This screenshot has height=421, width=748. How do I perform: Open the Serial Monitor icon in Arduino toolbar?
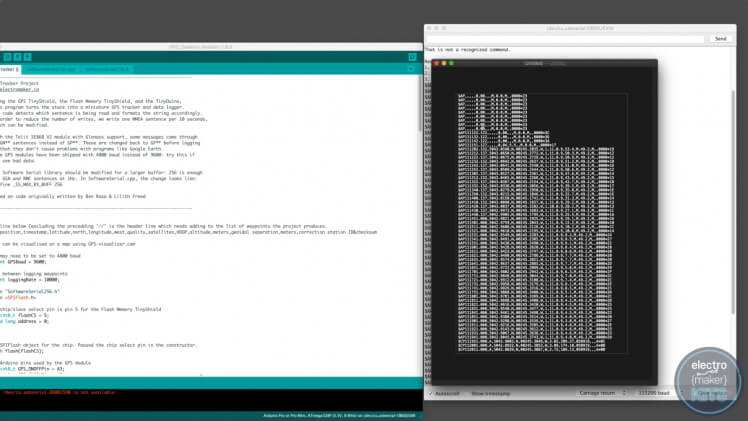pyautogui.click(x=412, y=57)
